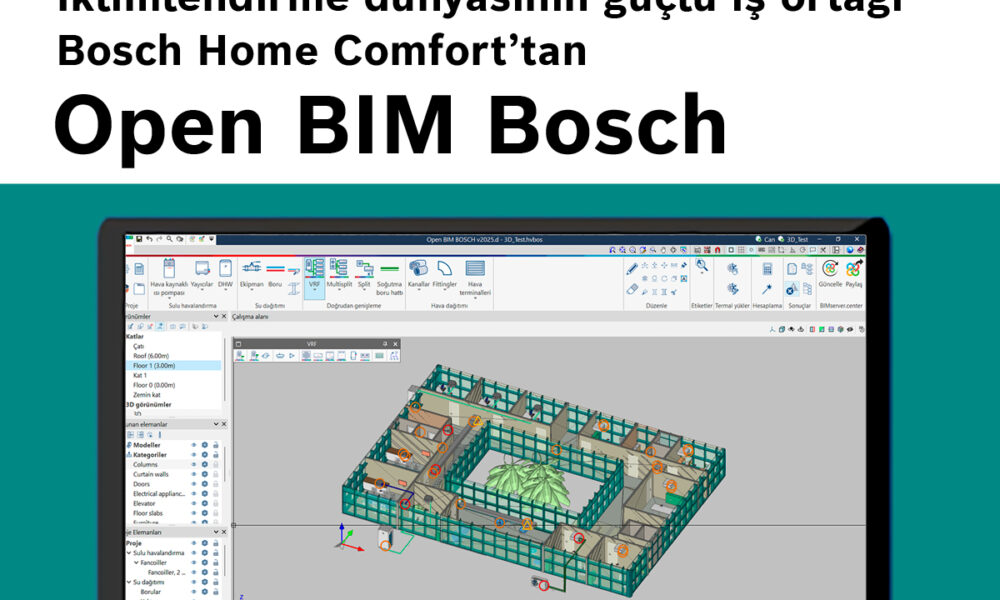Click the Columns category row

[146, 465]
